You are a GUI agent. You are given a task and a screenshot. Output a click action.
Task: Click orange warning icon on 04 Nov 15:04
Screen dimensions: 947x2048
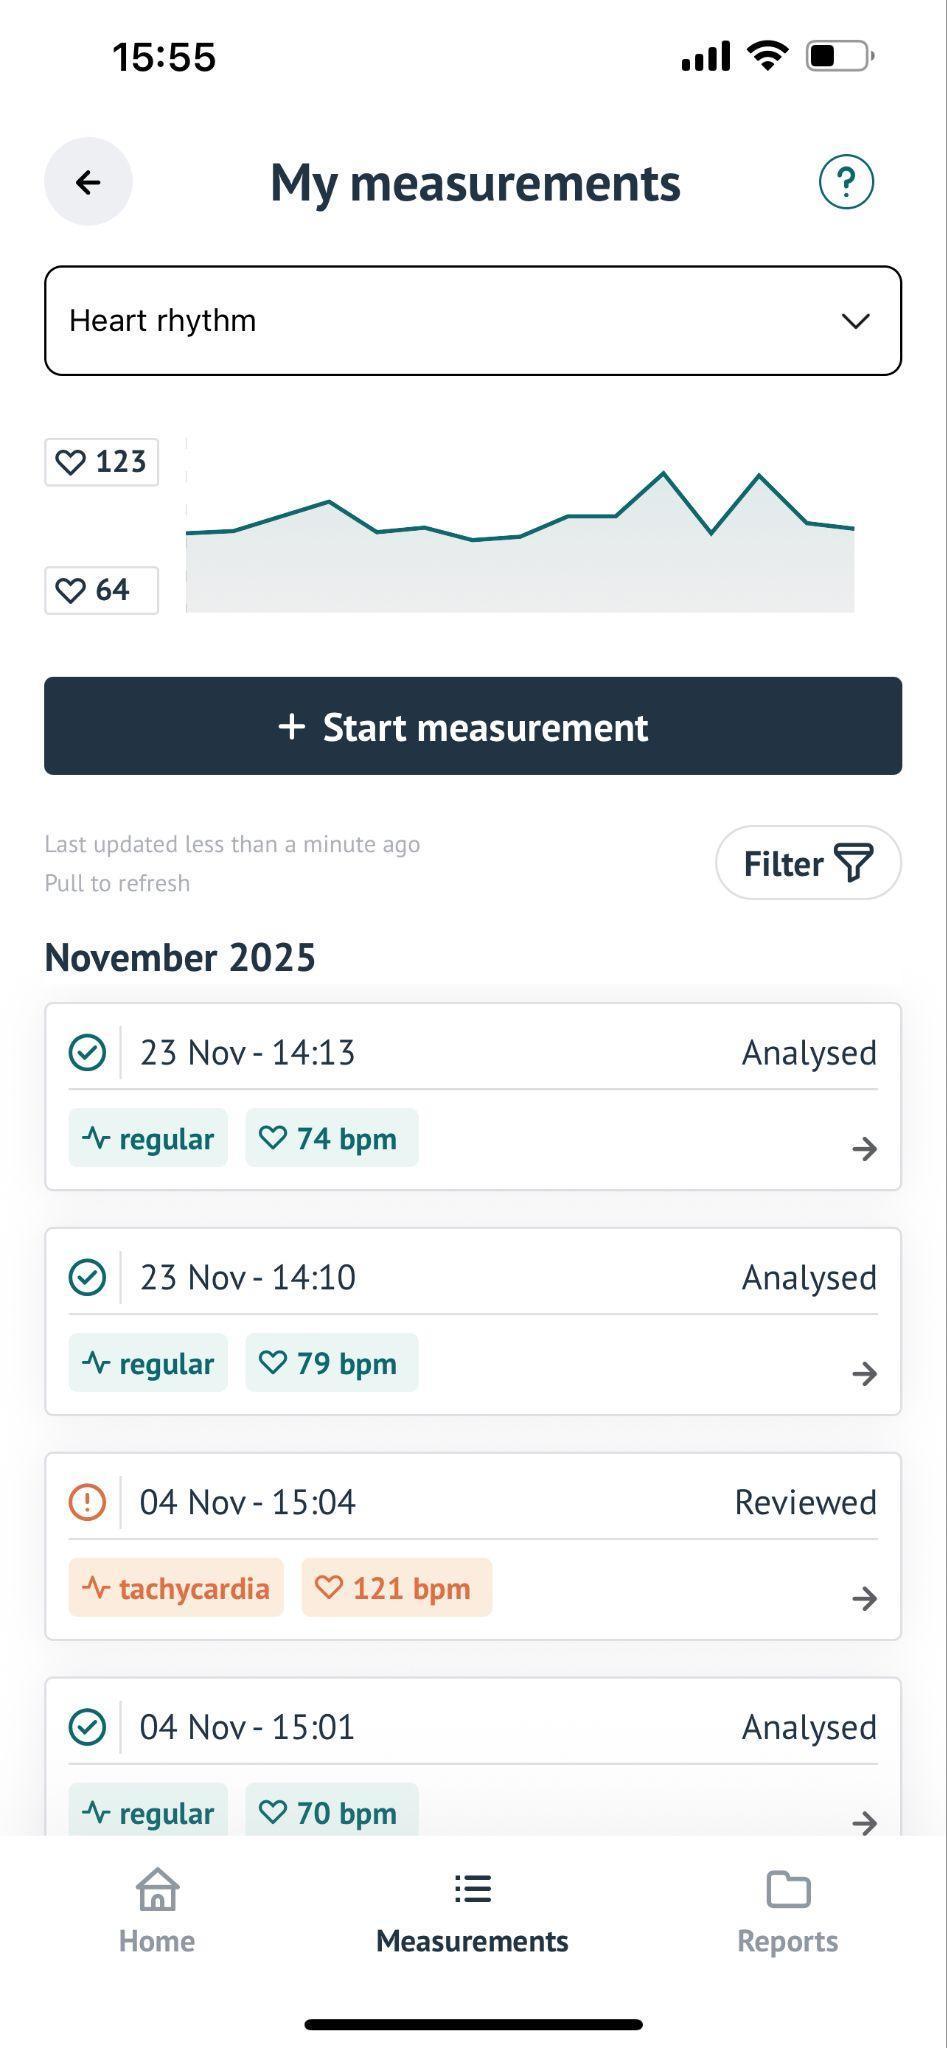[87, 1502]
